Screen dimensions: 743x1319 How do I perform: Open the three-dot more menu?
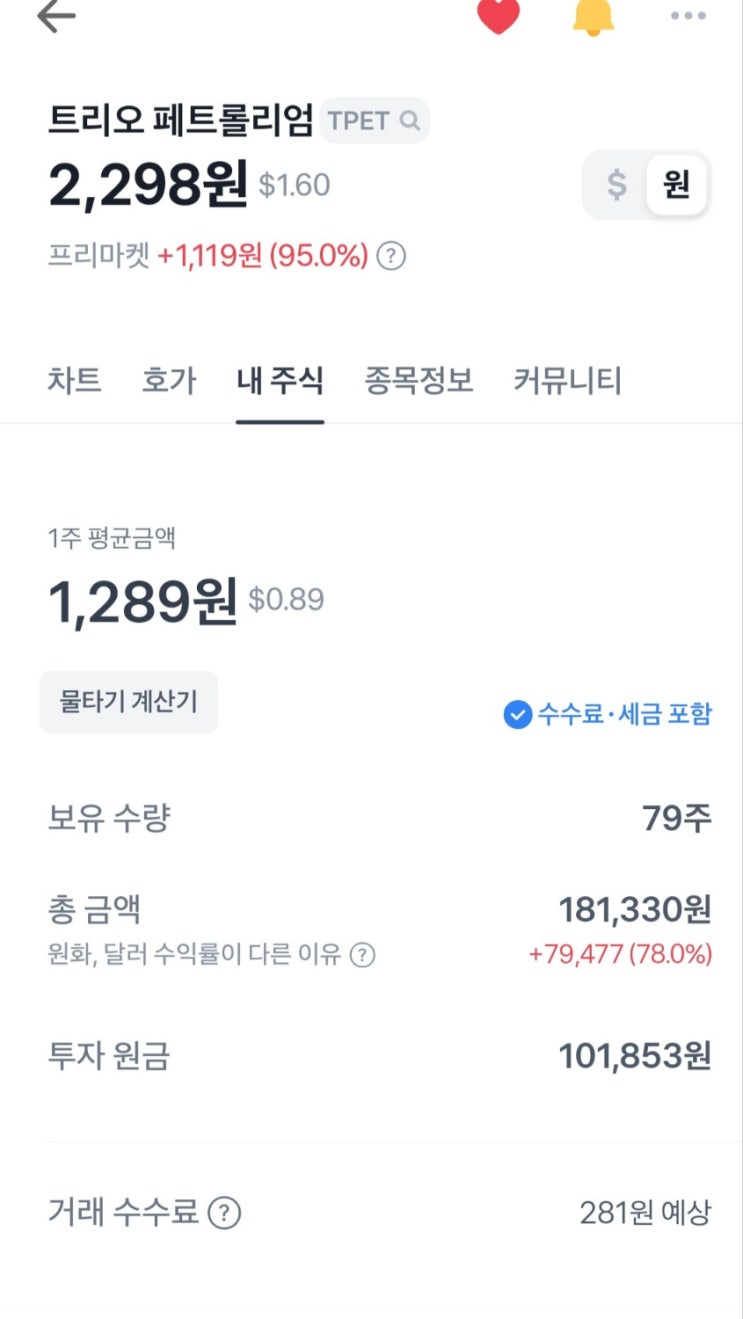[688, 16]
